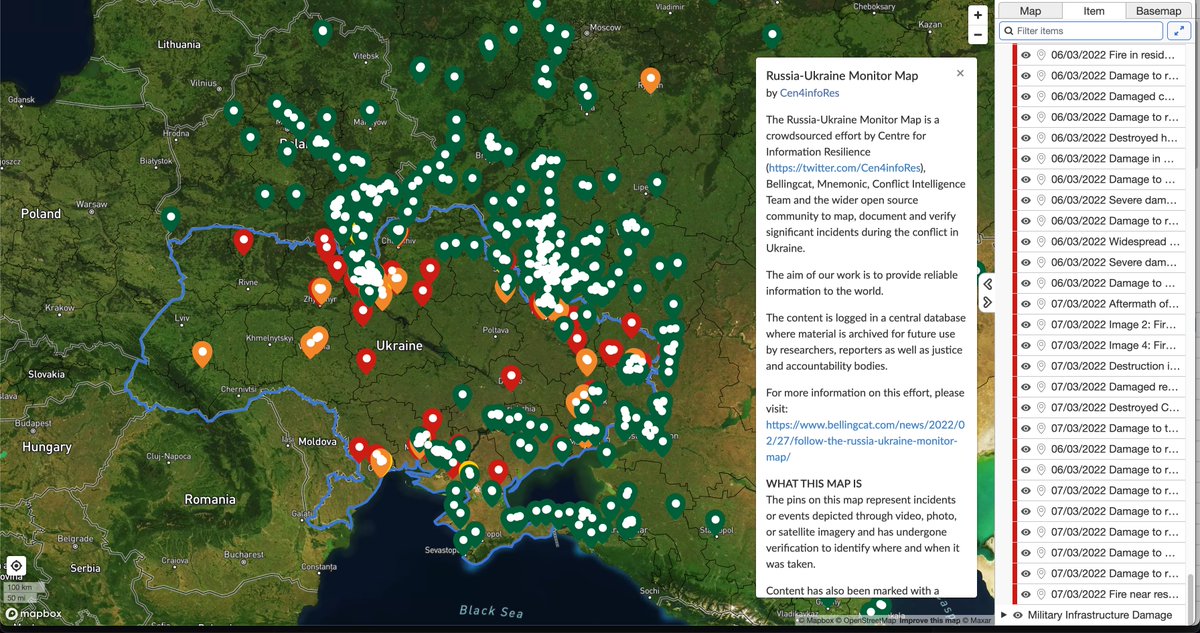
Task: Zoom in on the map with the plus button
Action: coord(978,15)
